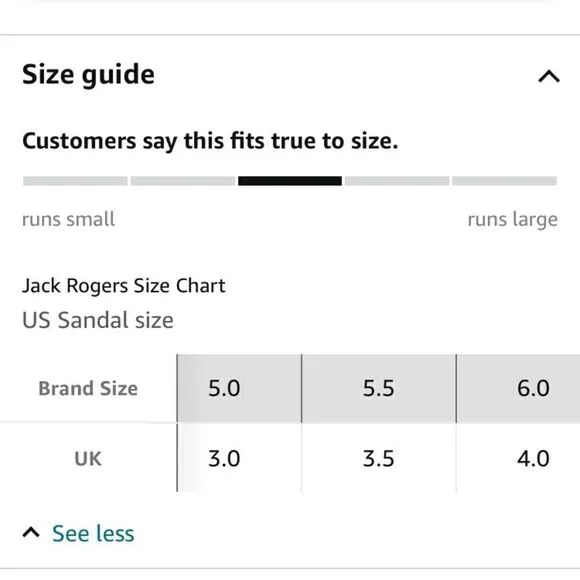Click the Size guide heading
Viewport: 580px width, 580px height.
(88, 75)
